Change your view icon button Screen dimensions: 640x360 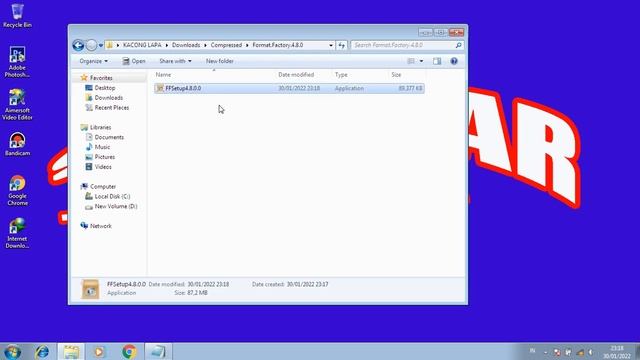coord(411,61)
